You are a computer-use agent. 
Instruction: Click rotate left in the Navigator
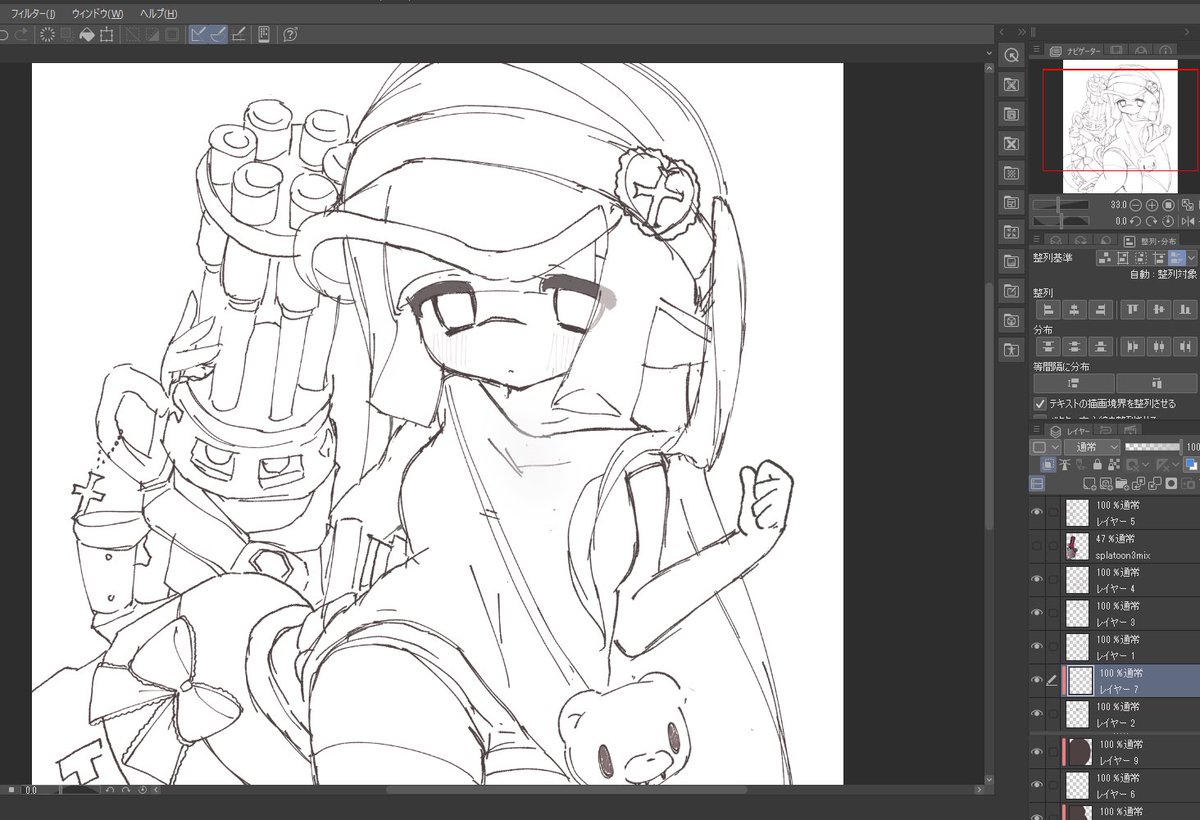(1135, 221)
